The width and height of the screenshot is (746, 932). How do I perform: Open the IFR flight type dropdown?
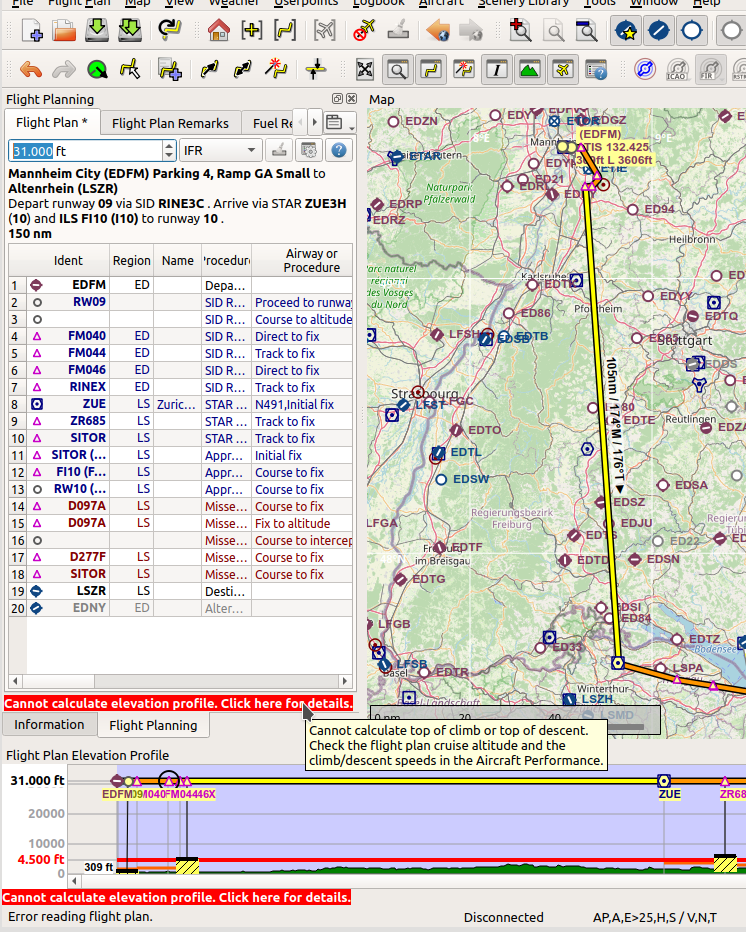click(220, 150)
